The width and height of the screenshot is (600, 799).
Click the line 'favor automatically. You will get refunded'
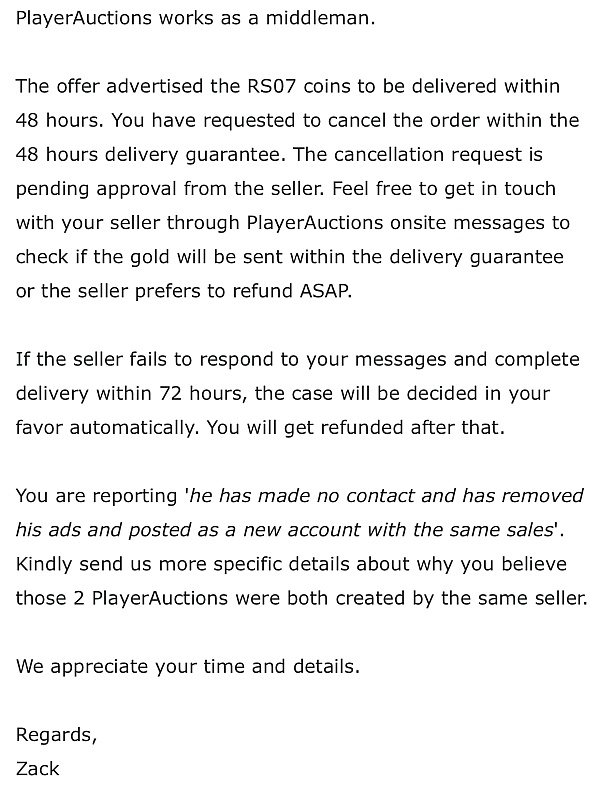click(x=260, y=428)
